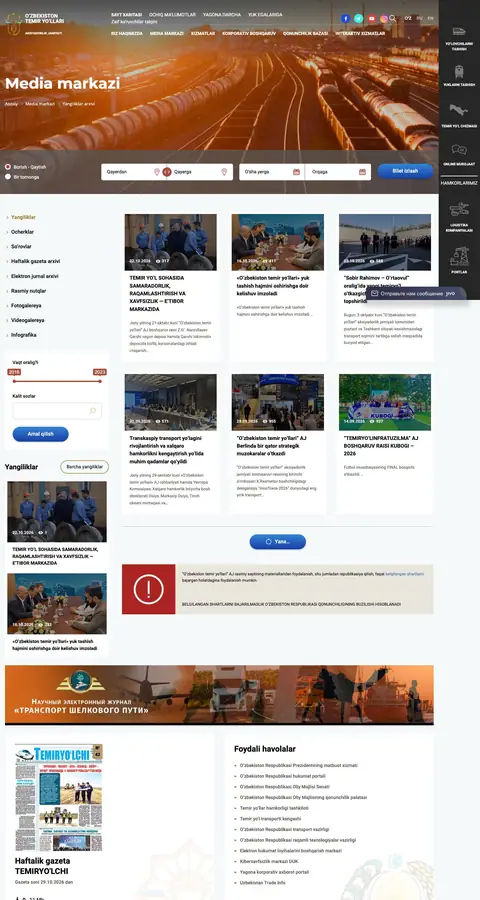Viewport: 480px width, 900px height.
Task: Click the header search magnifier icon
Action: (393, 18)
